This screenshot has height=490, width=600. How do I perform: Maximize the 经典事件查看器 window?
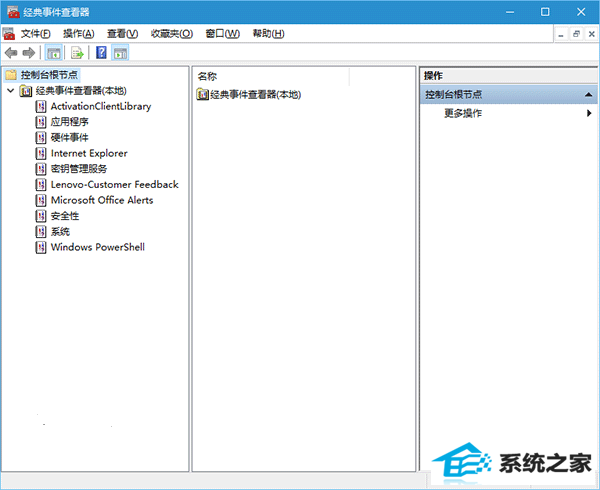click(545, 12)
